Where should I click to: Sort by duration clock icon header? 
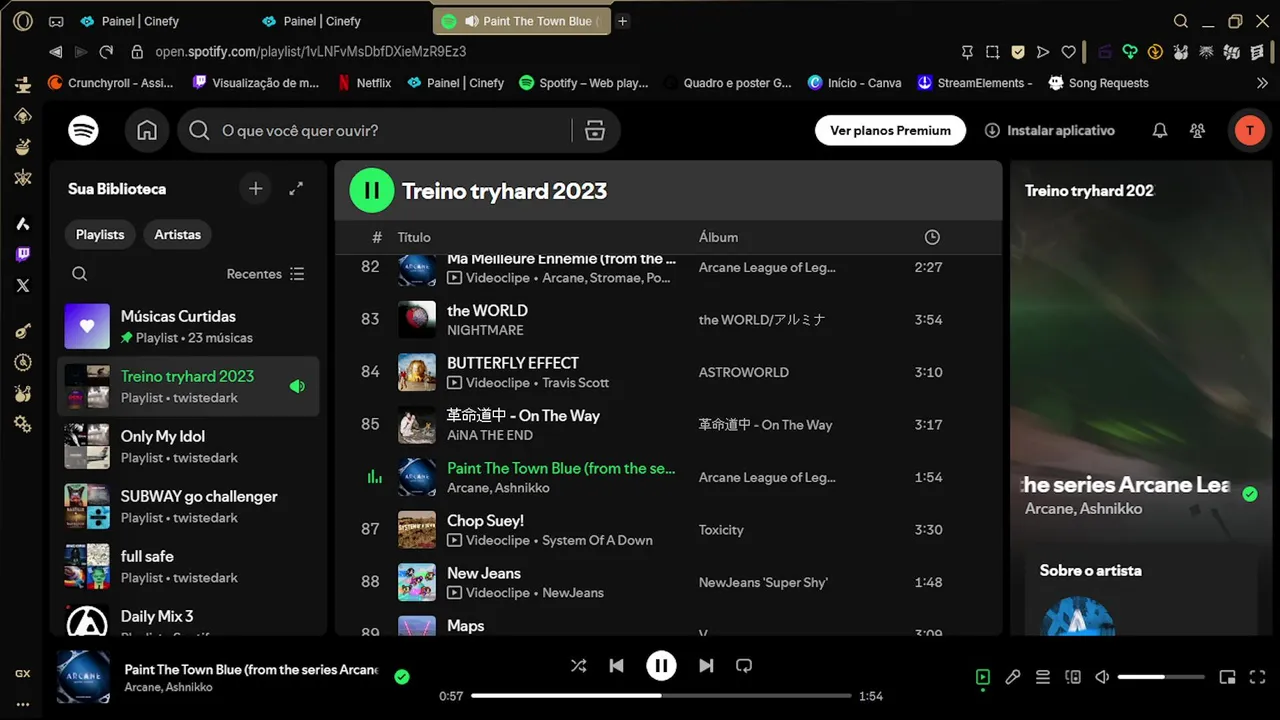point(932,237)
